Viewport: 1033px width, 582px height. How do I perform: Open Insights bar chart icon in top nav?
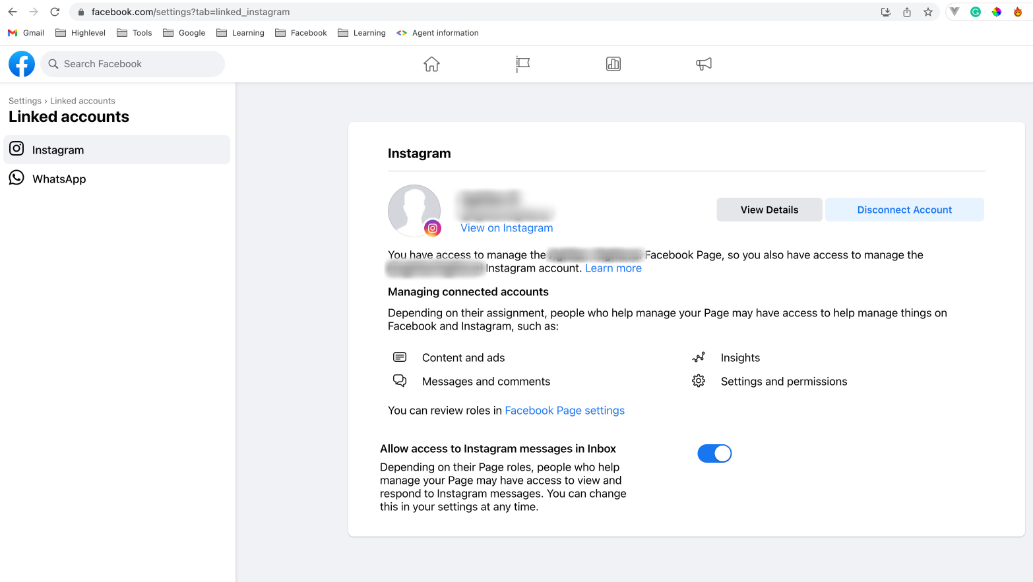point(613,64)
